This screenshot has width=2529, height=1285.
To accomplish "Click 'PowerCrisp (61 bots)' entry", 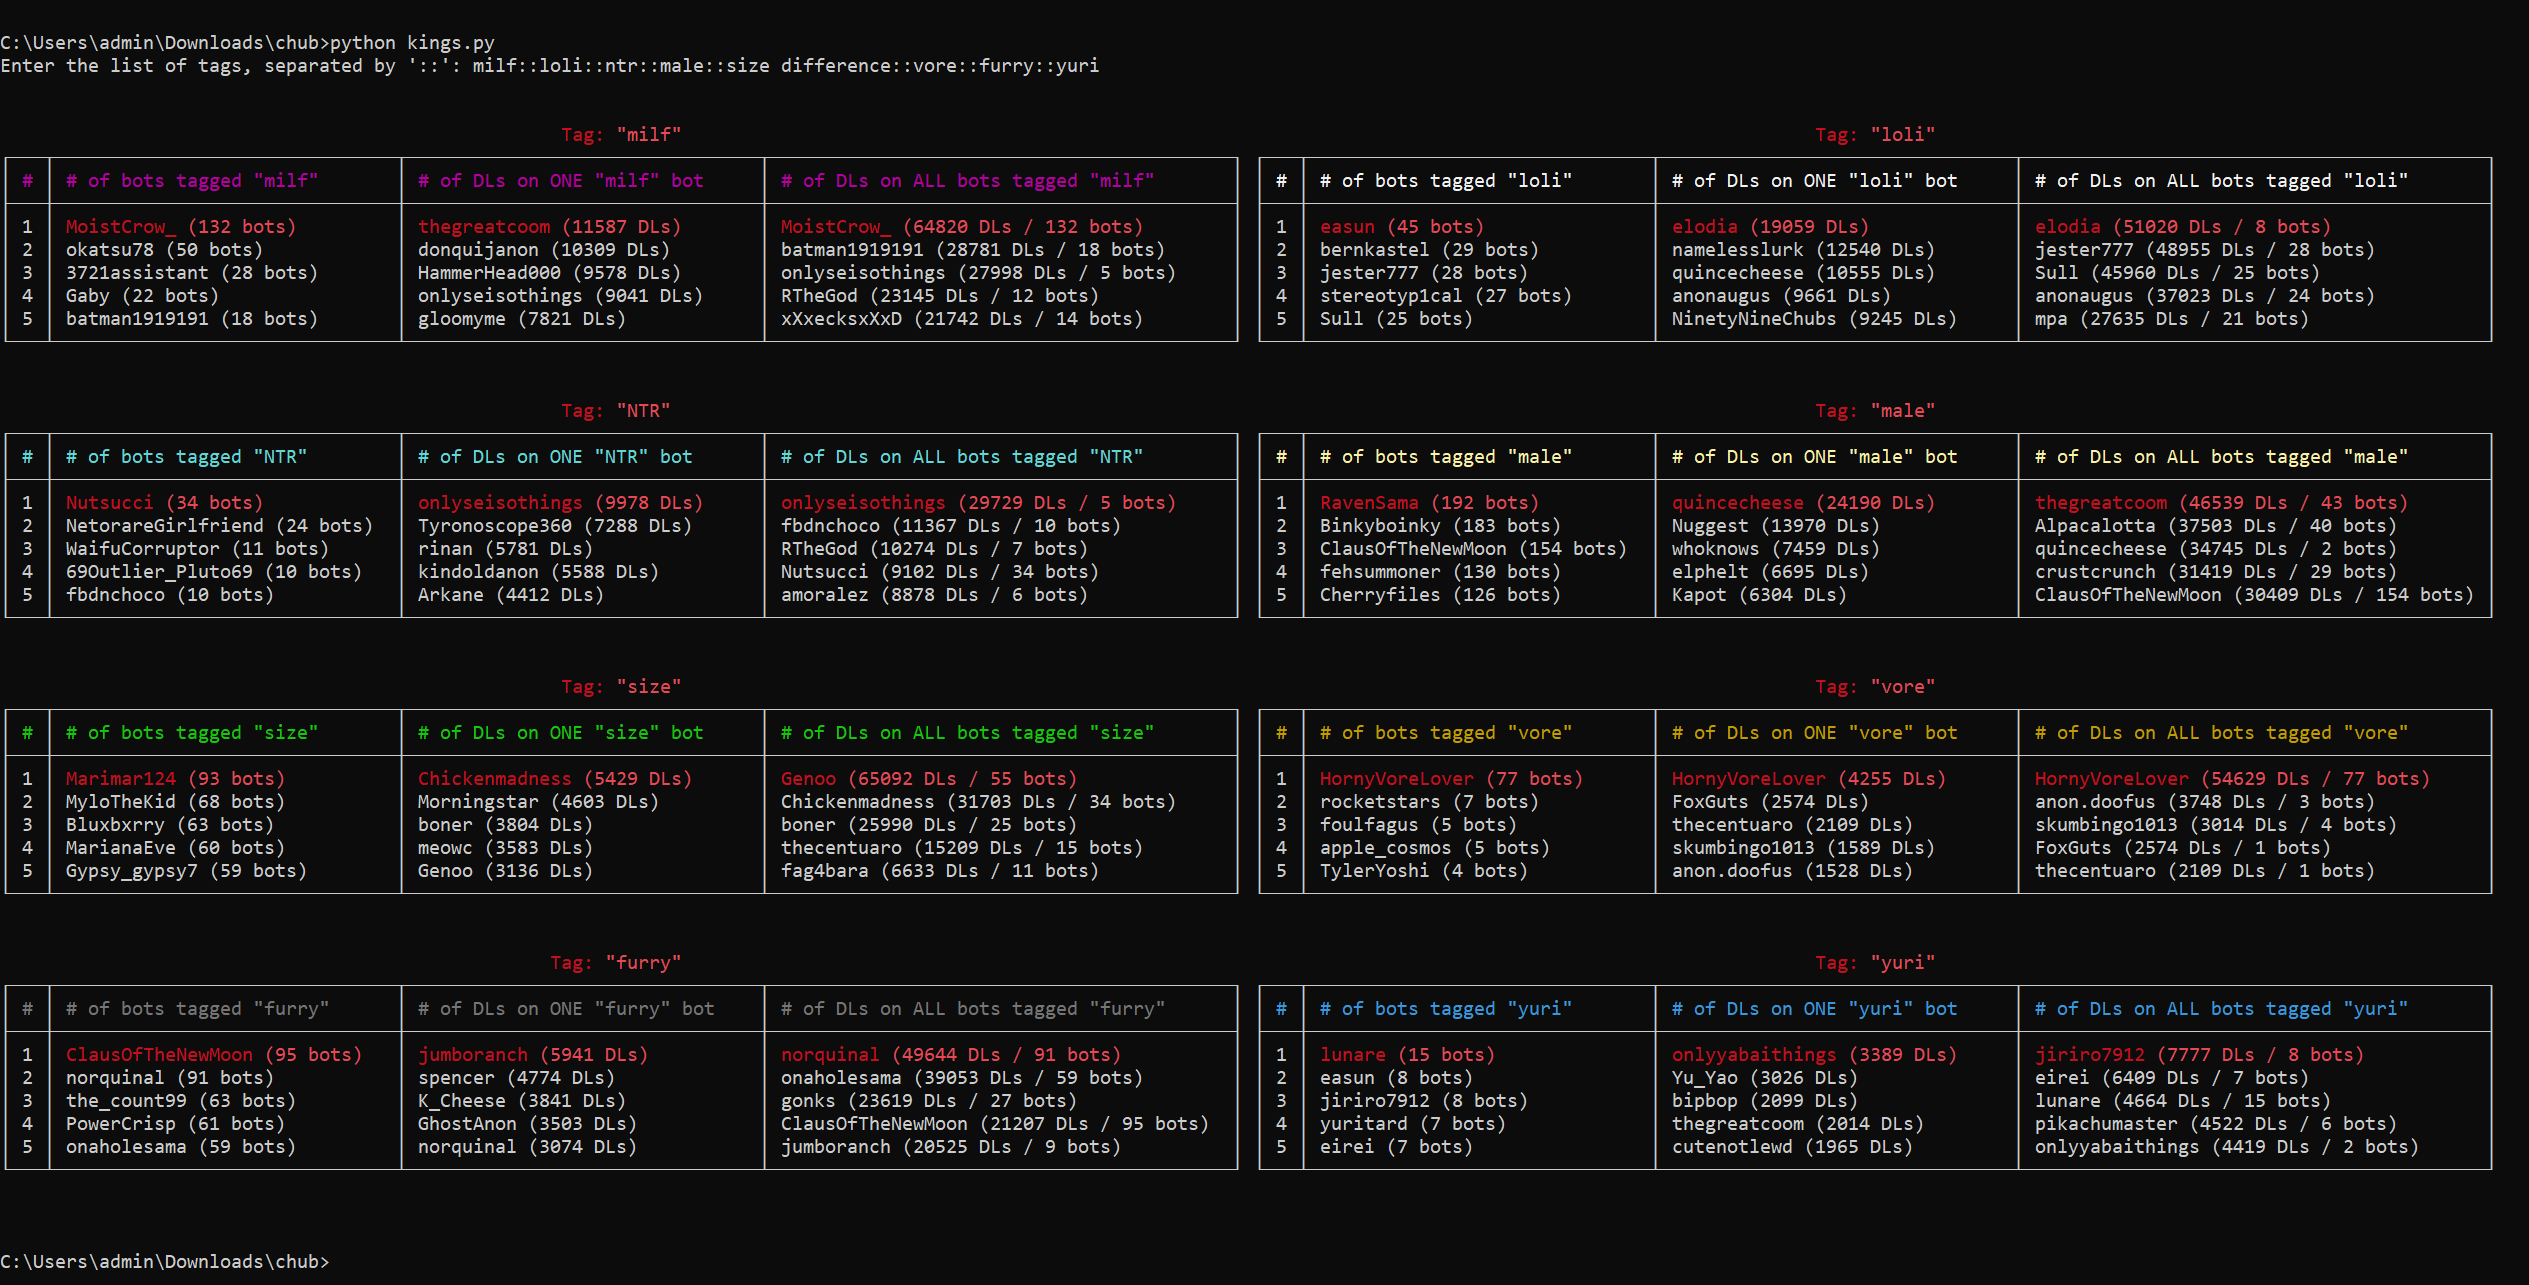I will click(x=175, y=1123).
